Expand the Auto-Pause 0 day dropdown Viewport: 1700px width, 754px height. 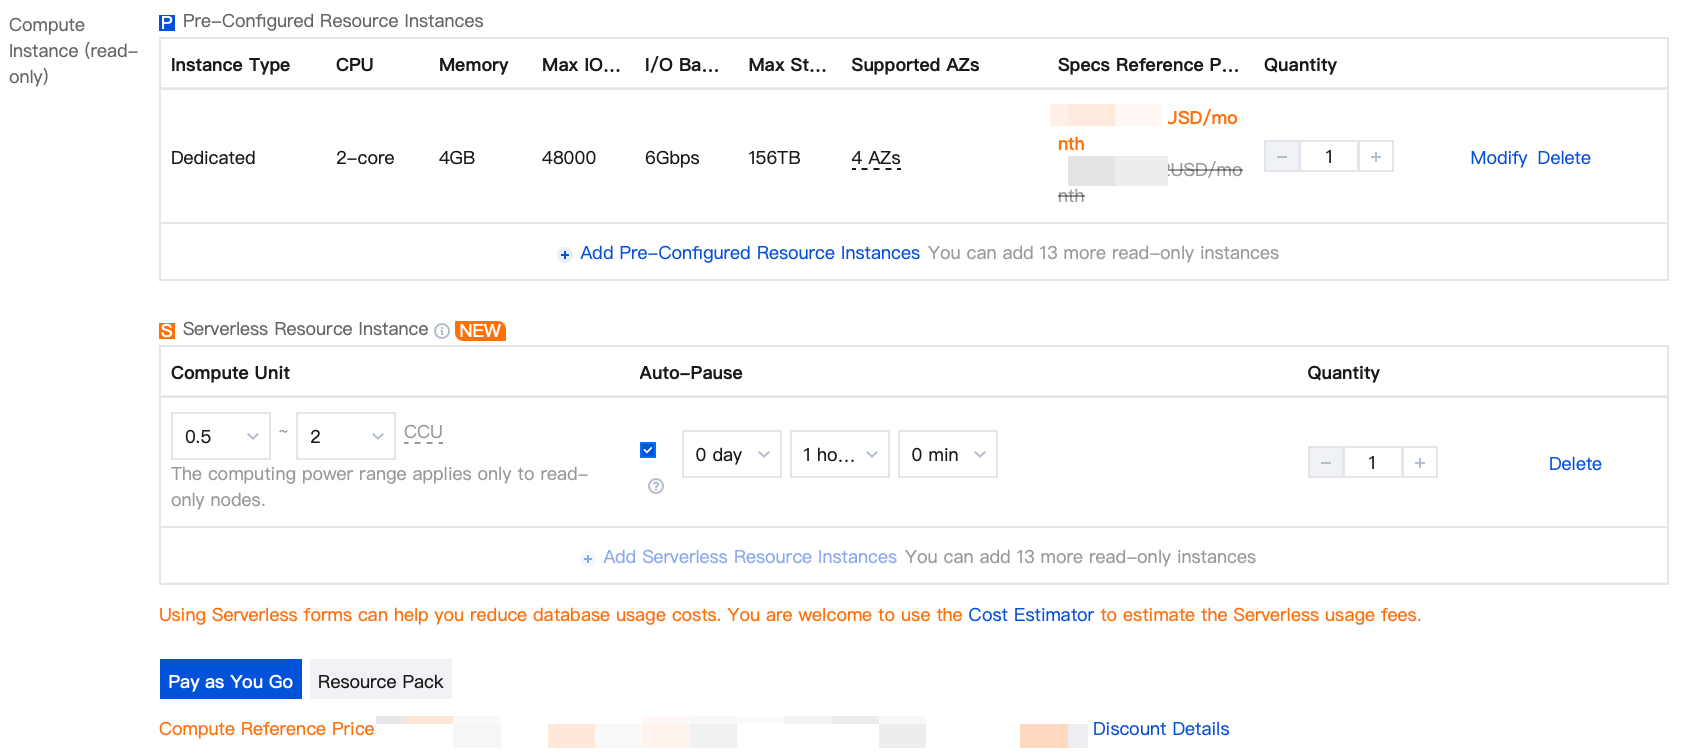732,454
